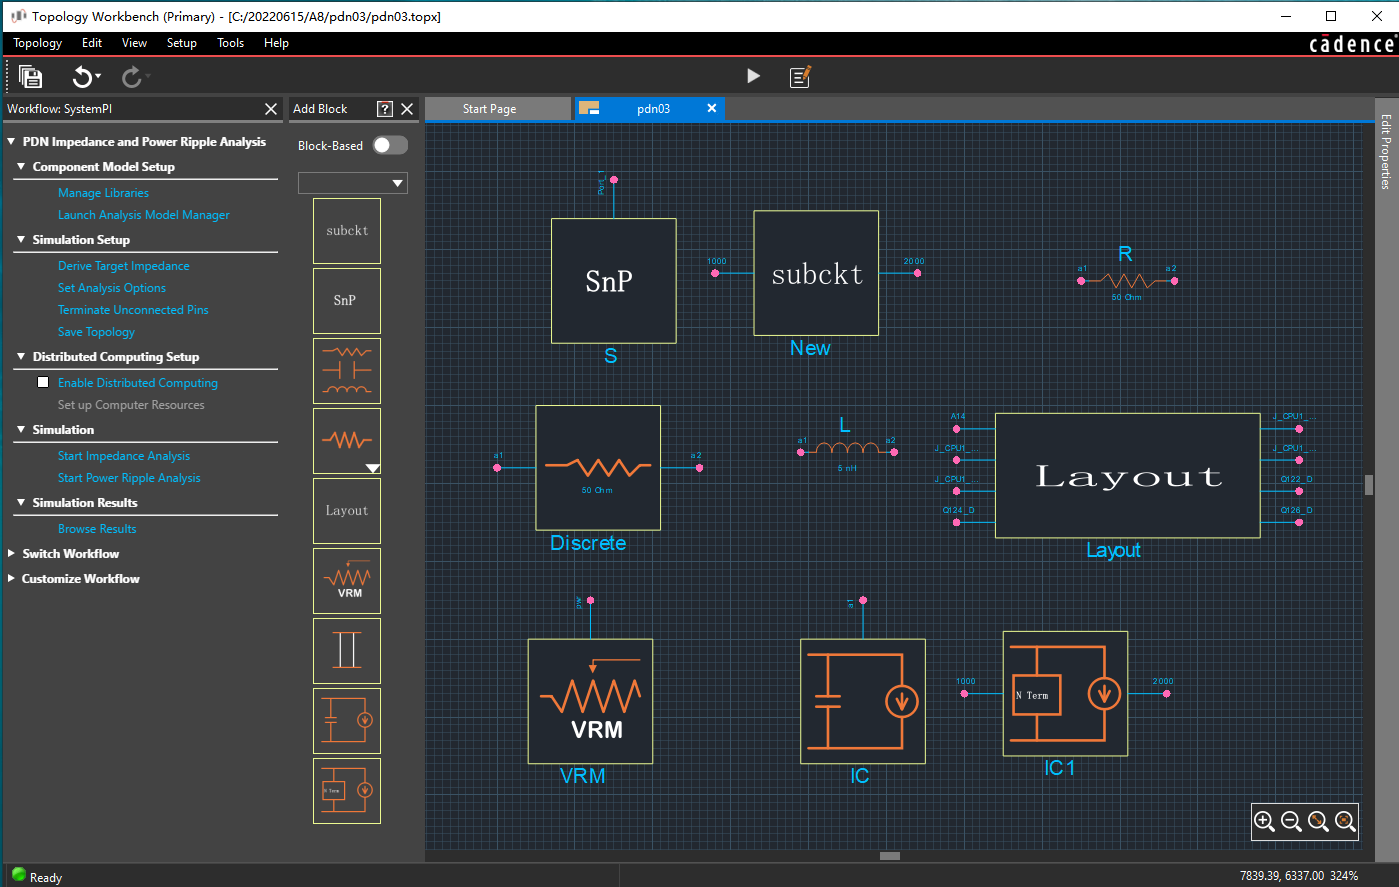Select the L inductor symbol on canvas
Viewport: 1399px width, 887px height.
(847, 449)
